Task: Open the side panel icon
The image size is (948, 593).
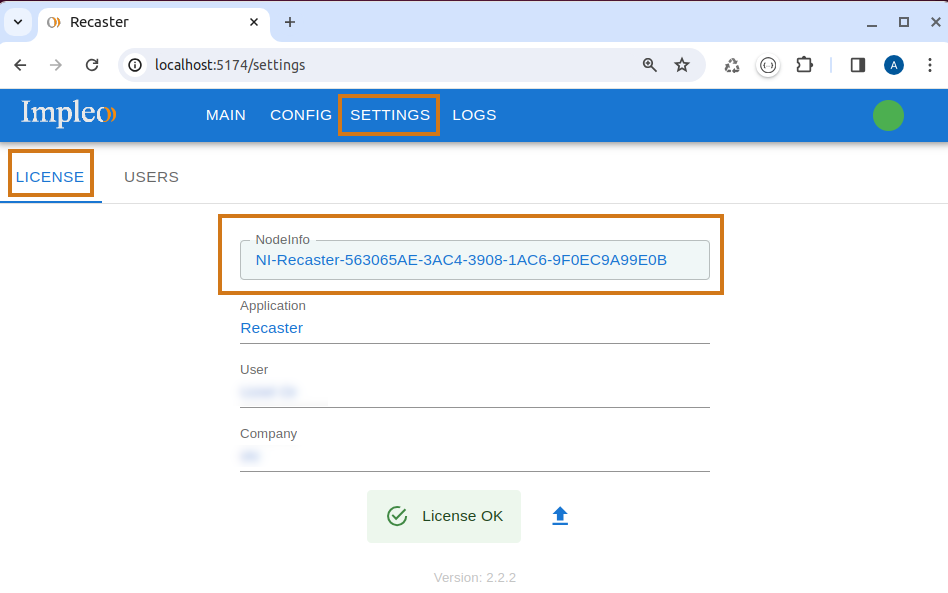Action: coord(858,65)
